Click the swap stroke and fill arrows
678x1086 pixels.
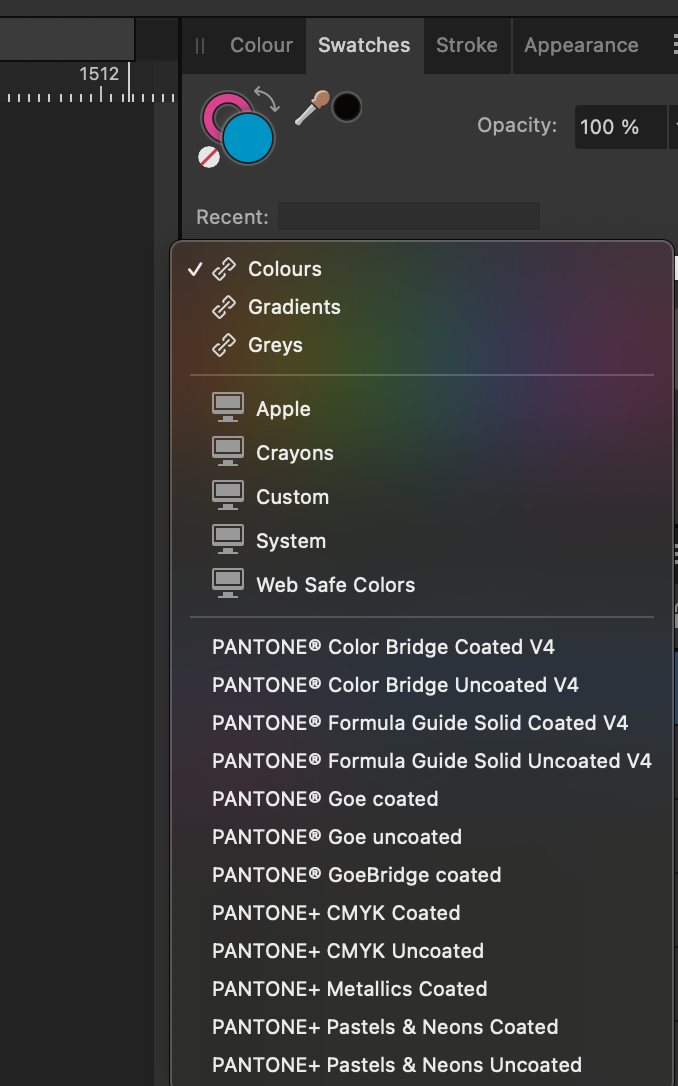[x=267, y=97]
